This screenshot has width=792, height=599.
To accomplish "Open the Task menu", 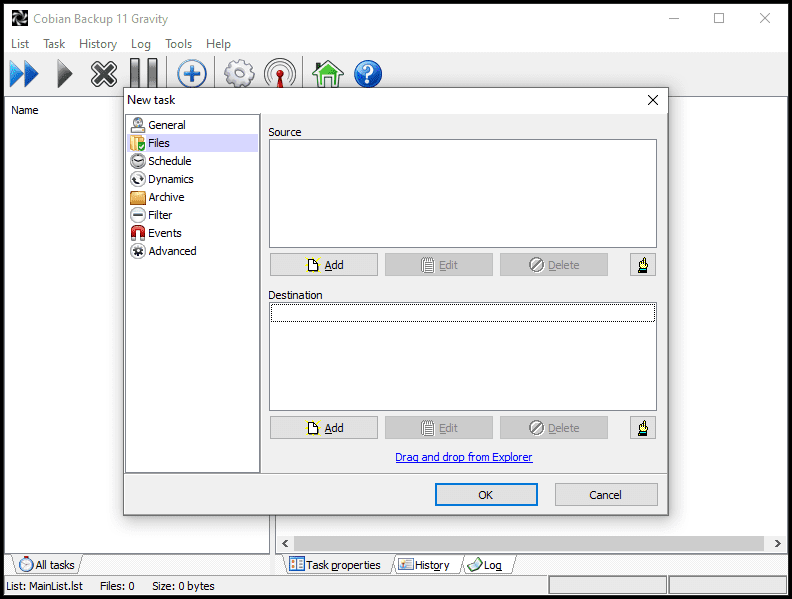I will pyautogui.click(x=54, y=44).
